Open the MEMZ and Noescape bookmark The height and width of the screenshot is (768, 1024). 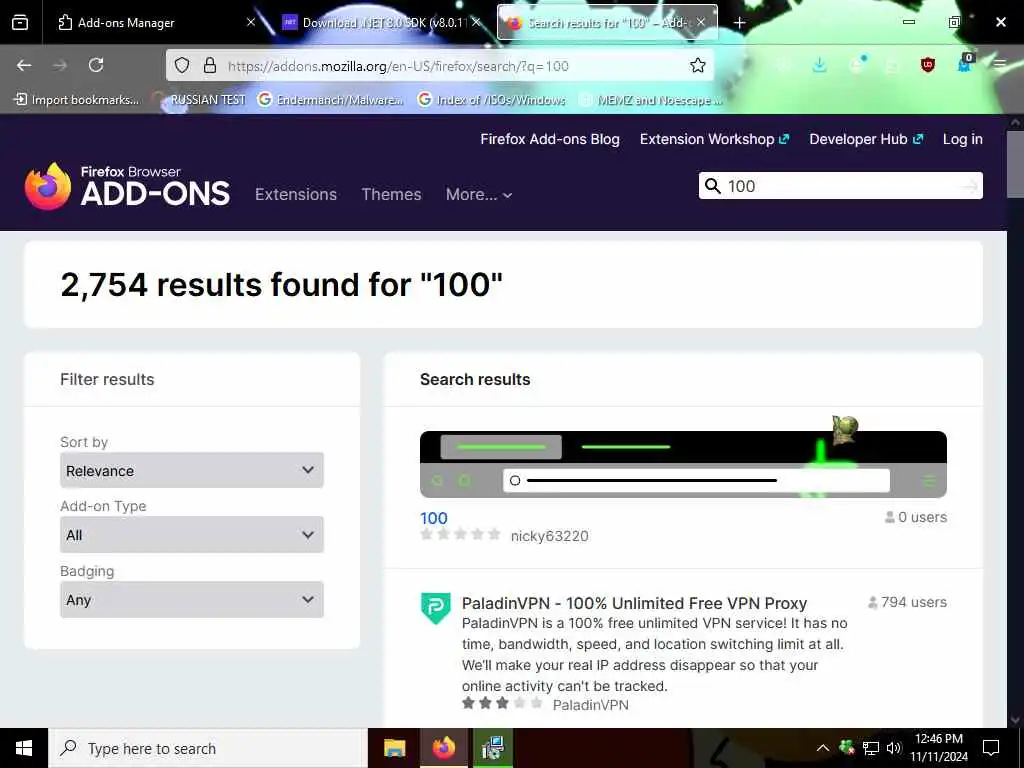(651, 100)
